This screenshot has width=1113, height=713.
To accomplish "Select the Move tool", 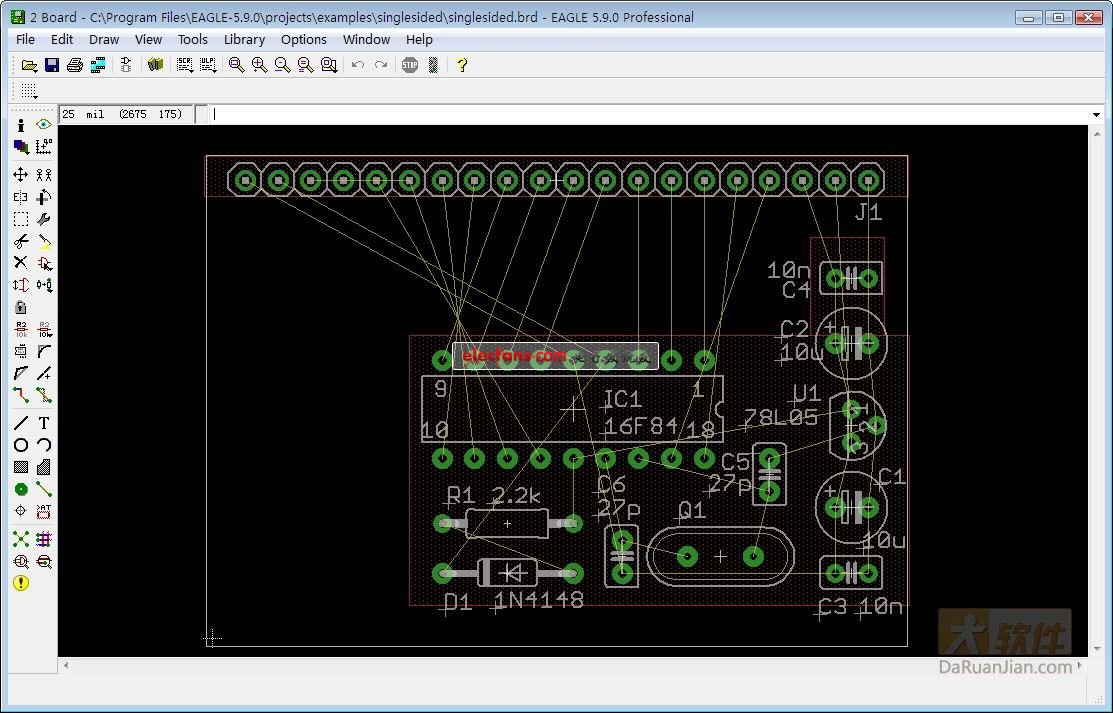I will pos(20,175).
